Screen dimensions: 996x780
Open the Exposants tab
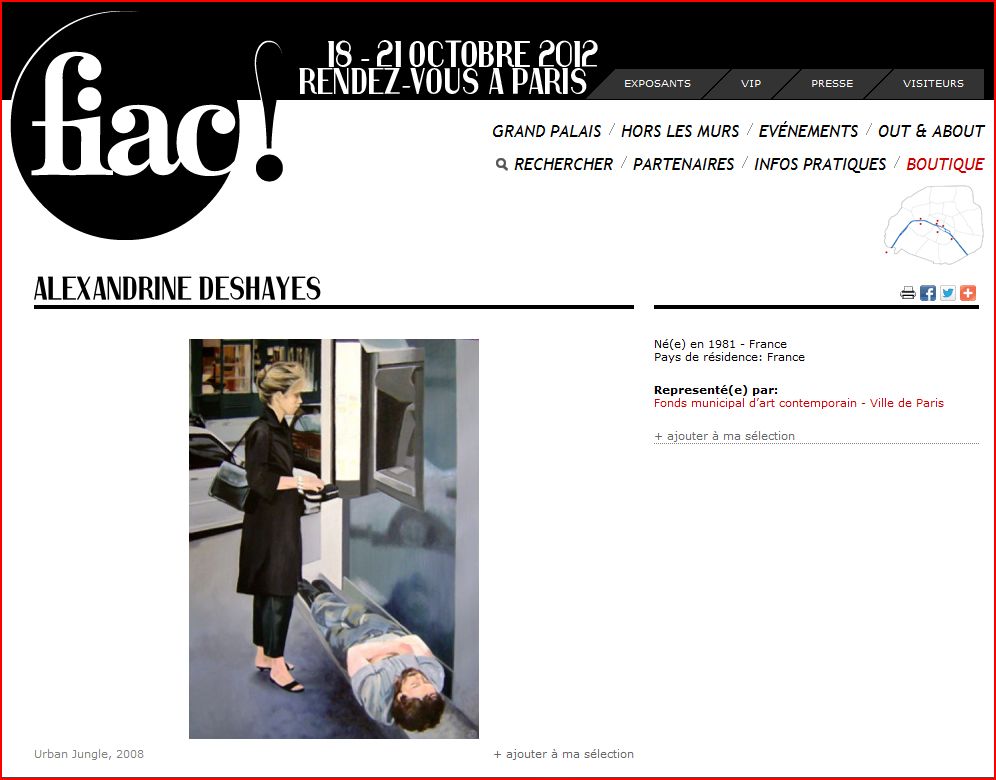click(x=657, y=84)
